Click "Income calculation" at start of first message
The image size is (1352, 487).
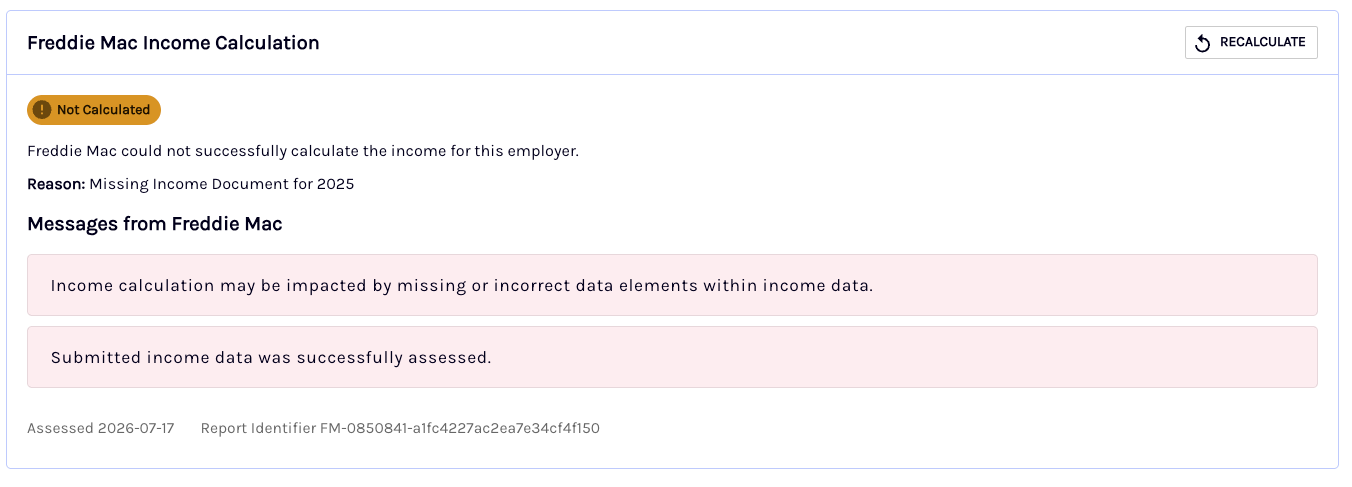[x=133, y=285]
